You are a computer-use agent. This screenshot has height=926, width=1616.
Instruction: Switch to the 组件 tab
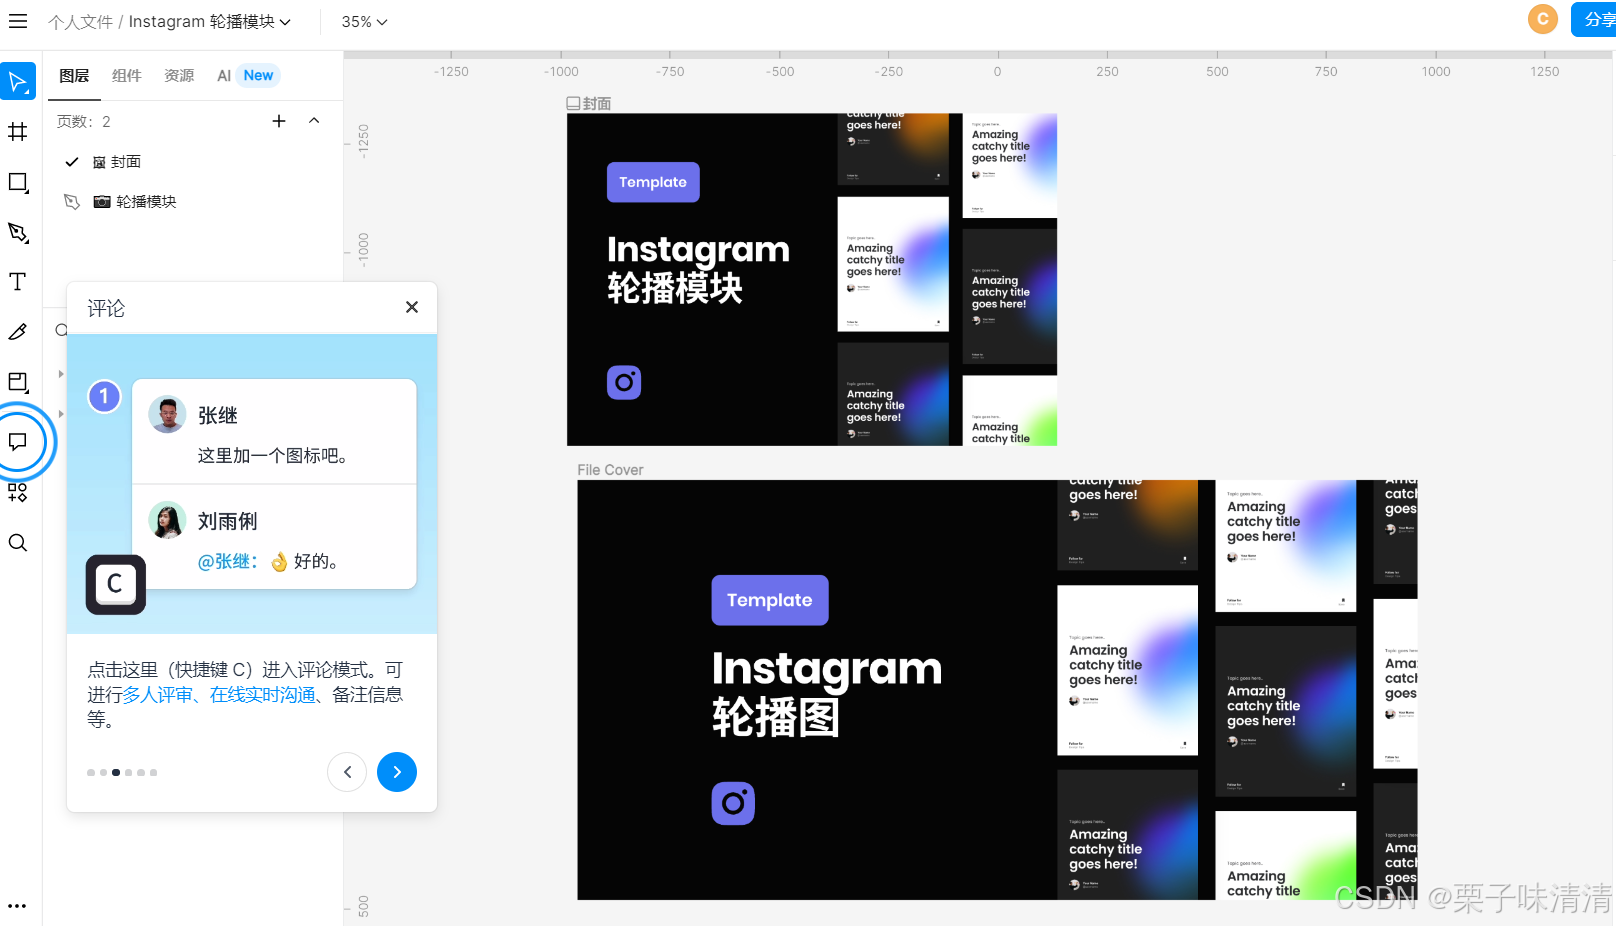127,76
